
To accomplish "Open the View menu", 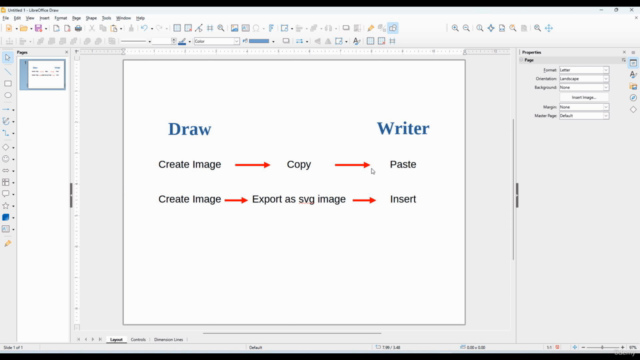I will [x=30, y=18].
